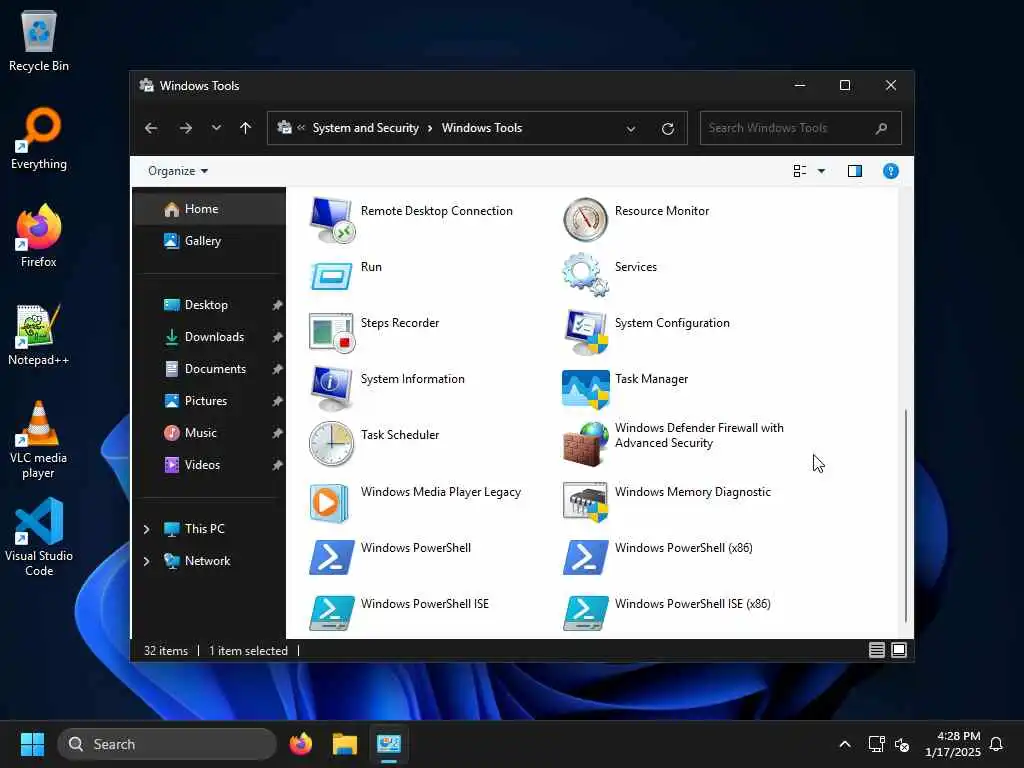1024x768 pixels.
Task: Unpin Videos from Quick access
Action: click(277, 465)
